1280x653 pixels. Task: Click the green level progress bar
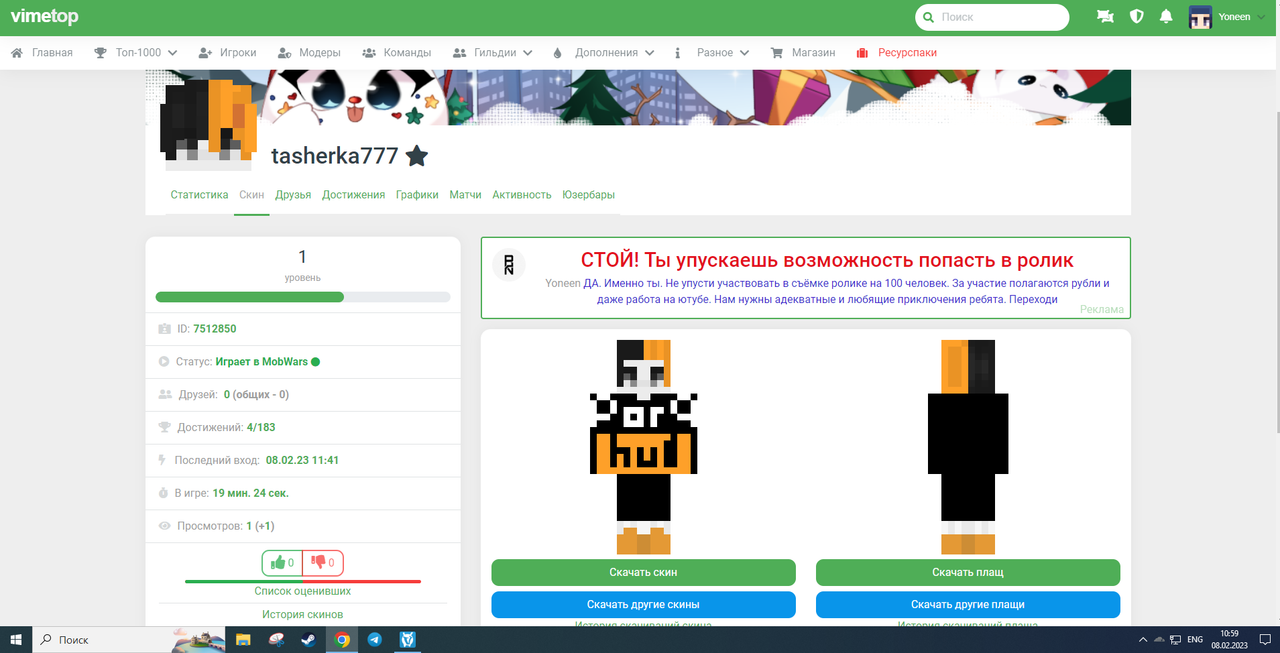tap(249, 296)
